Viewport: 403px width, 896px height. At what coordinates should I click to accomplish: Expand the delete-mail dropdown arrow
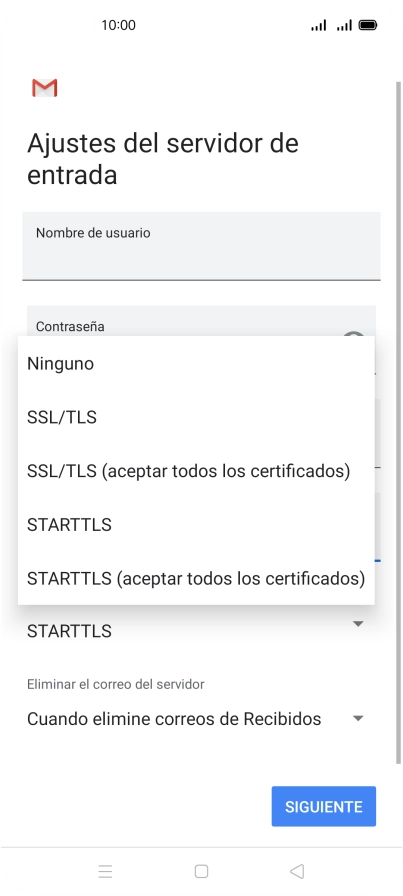tap(358, 719)
